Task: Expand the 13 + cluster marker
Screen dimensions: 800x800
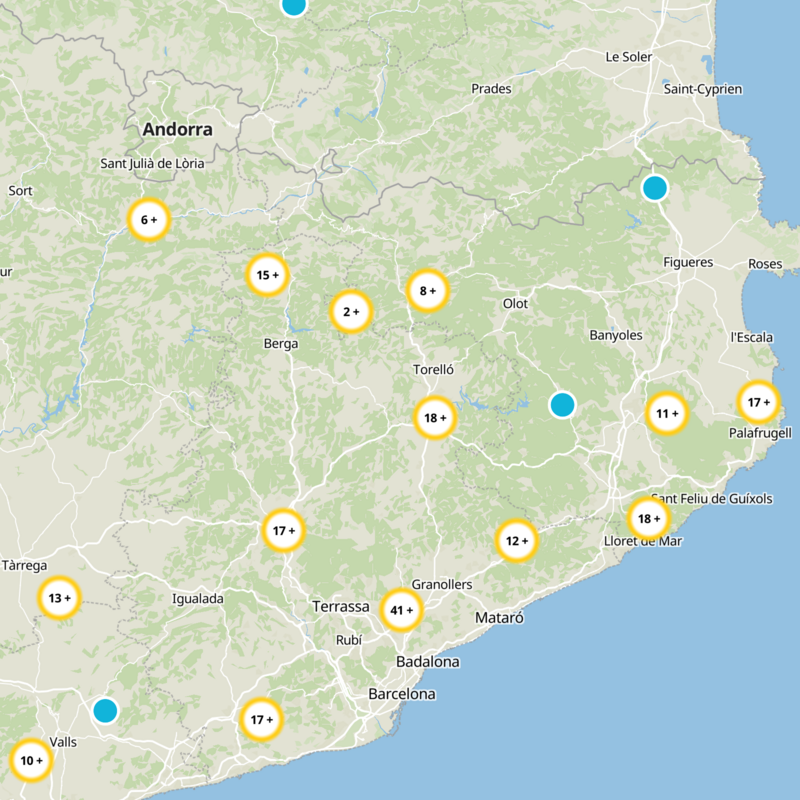Action: click(59, 597)
